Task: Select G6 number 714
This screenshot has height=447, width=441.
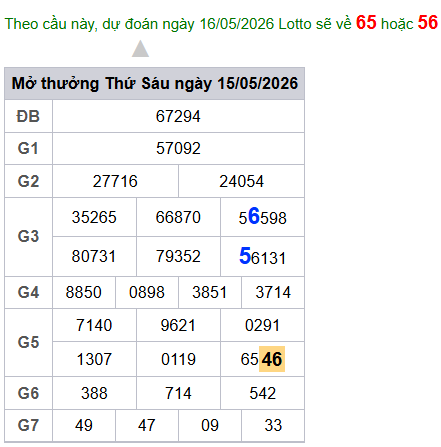Action: tap(178, 393)
